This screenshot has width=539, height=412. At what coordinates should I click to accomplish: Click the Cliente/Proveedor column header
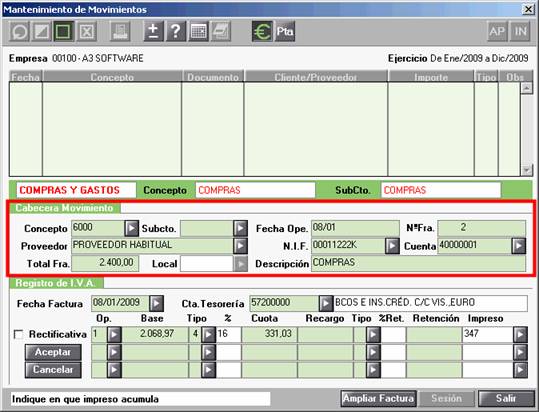[x=316, y=77]
